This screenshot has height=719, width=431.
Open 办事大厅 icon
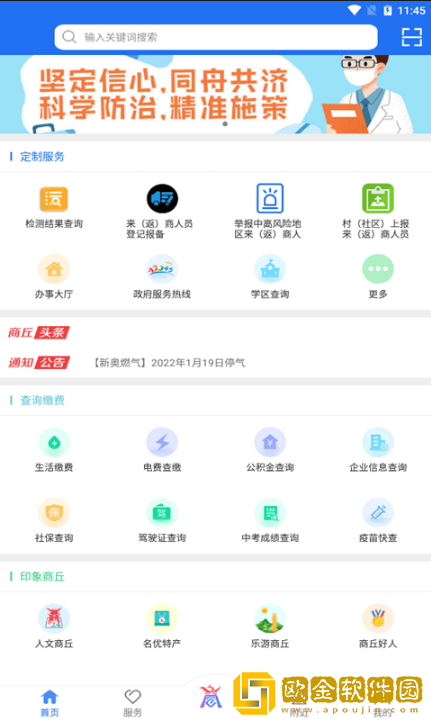[x=54, y=269]
